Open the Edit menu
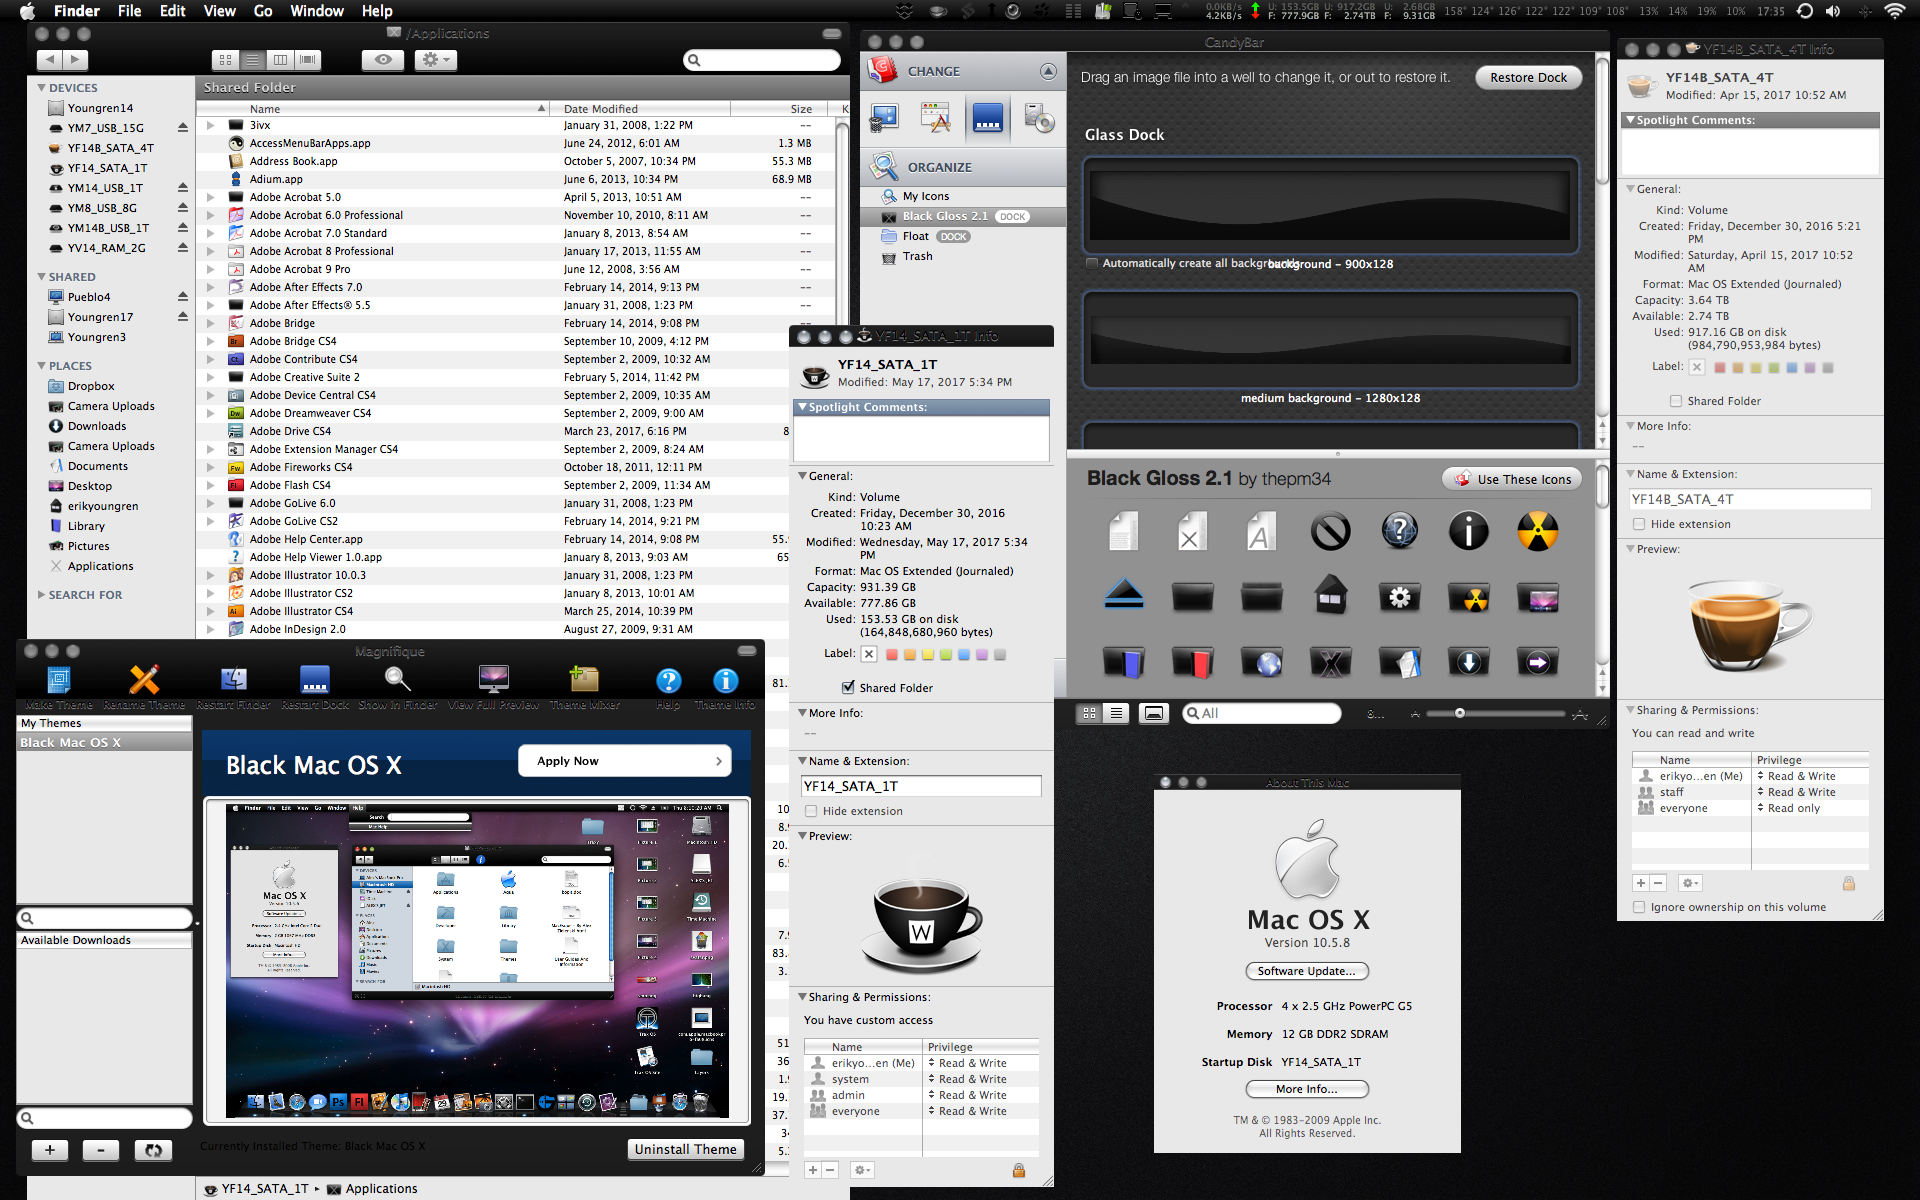The width and height of the screenshot is (1920, 1200). [173, 11]
